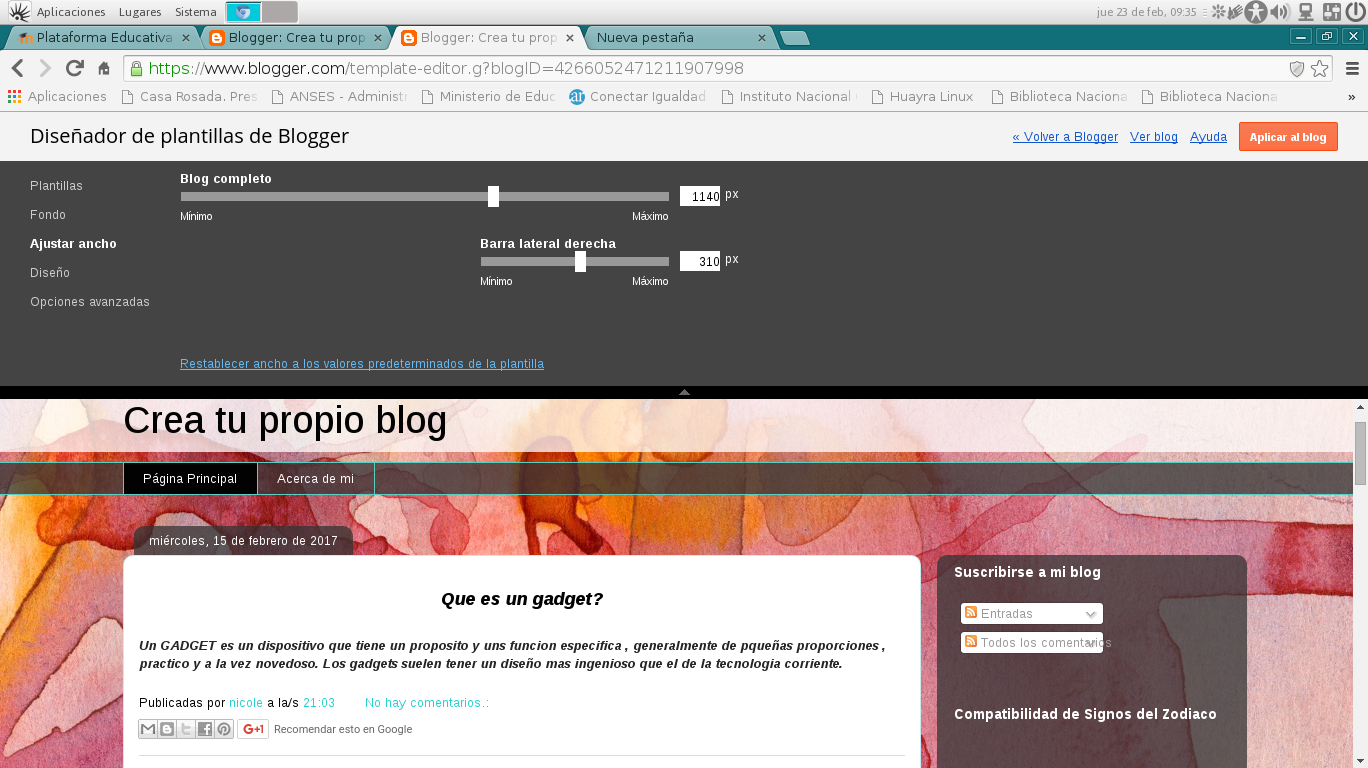Click the shield icon in address bar

1297,68
